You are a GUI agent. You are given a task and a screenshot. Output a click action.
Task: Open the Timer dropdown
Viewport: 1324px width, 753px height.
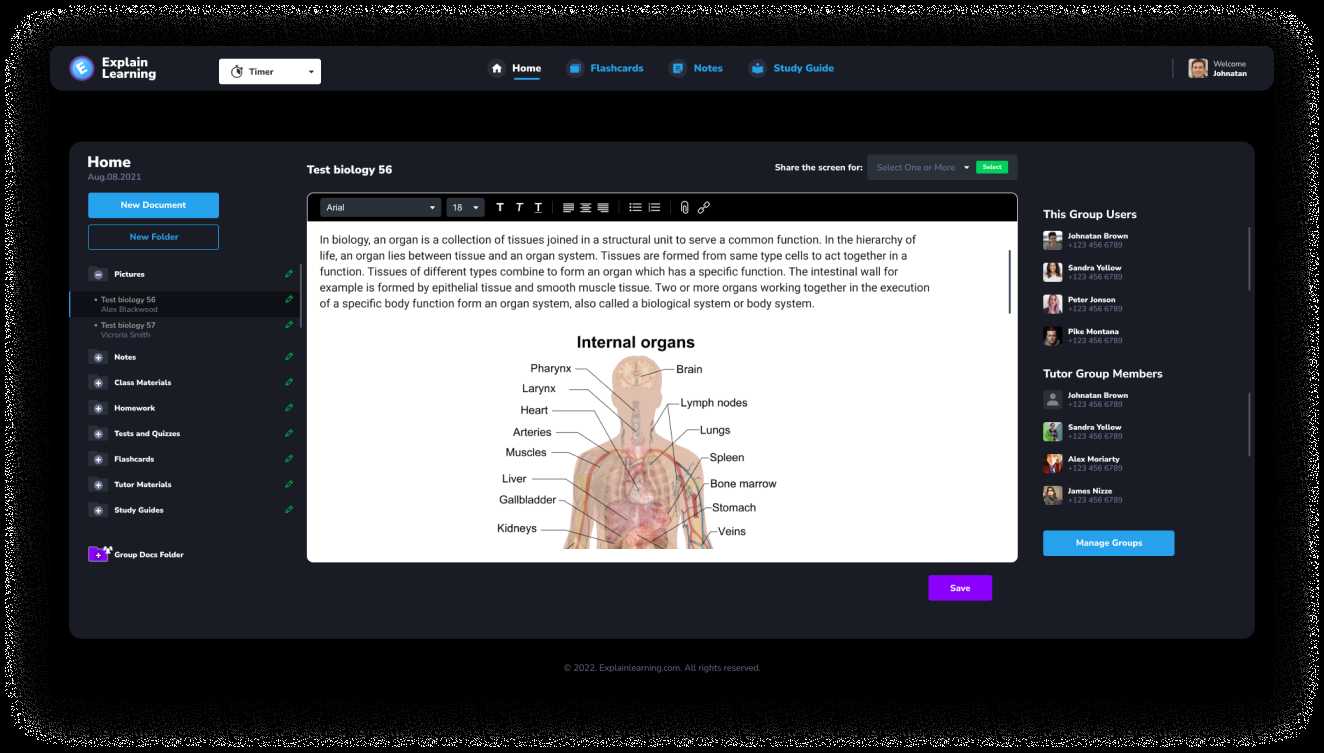point(270,72)
